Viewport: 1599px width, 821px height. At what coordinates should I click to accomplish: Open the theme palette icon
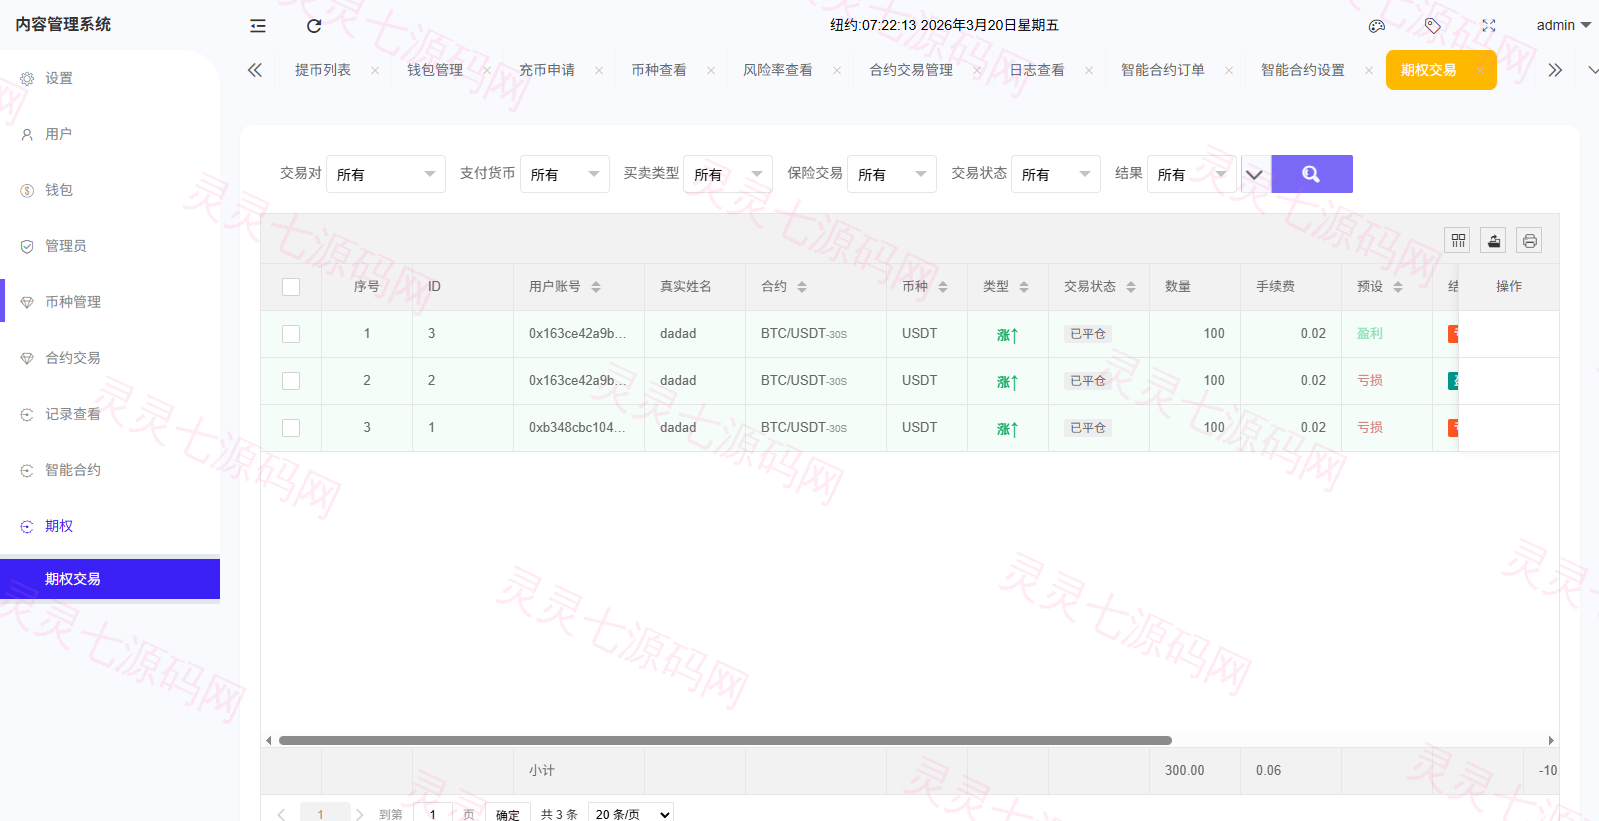[x=1377, y=26]
